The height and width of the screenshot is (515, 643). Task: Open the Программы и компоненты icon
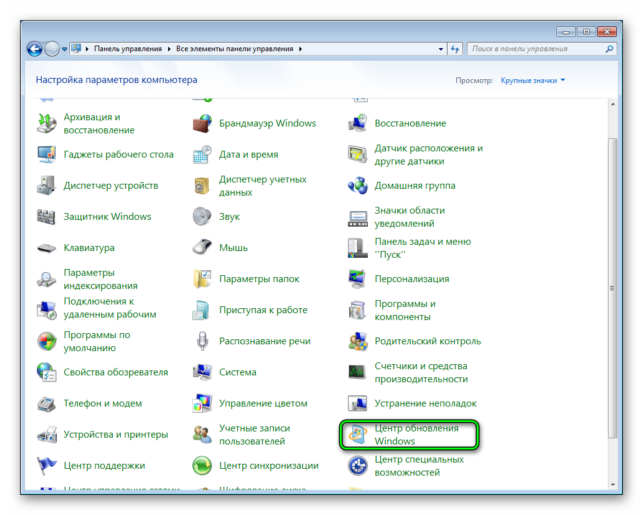click(358, 310)
